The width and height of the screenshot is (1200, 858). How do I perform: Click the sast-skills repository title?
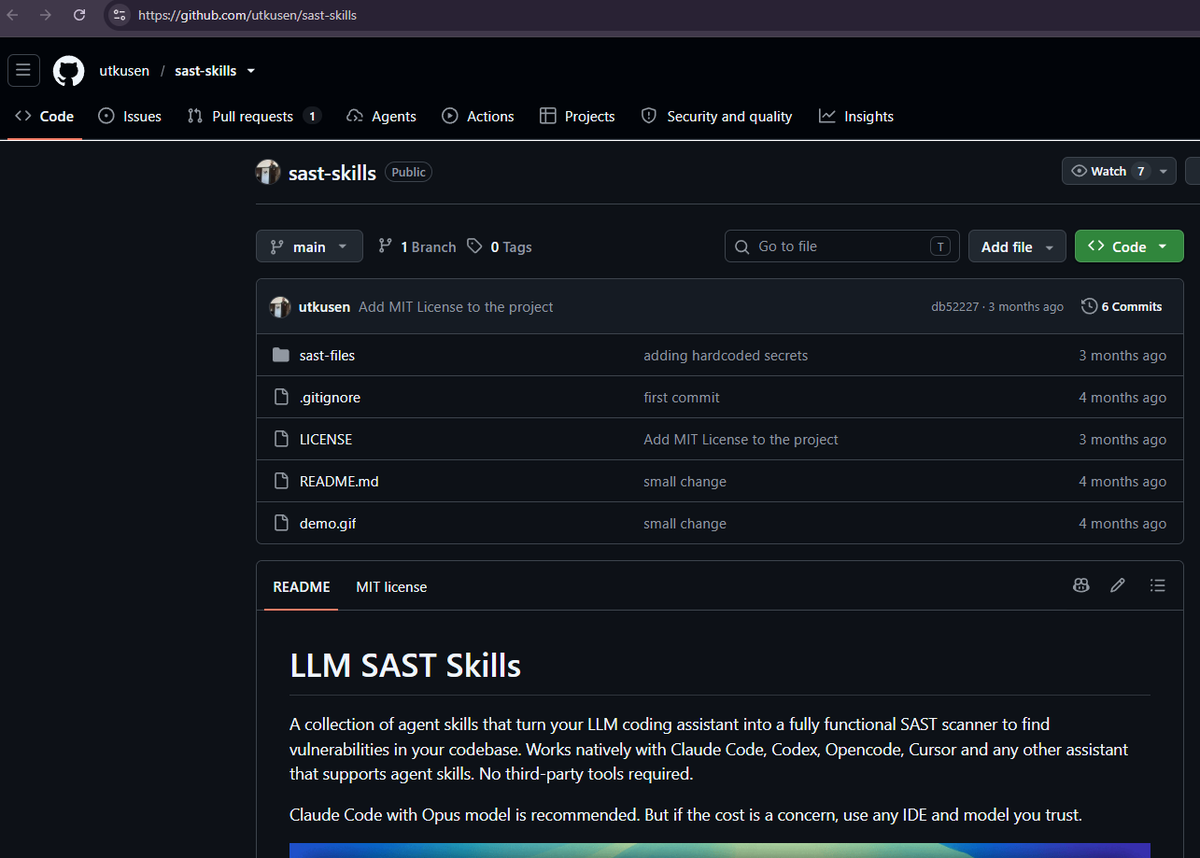332,173
